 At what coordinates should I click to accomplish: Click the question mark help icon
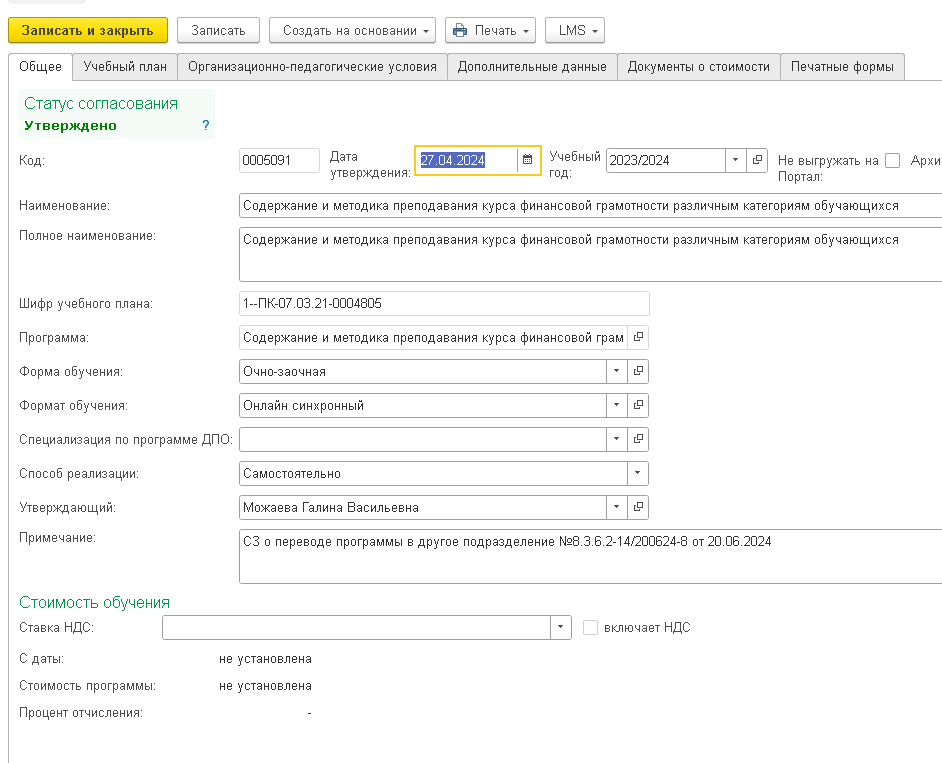click(x=205, y=125)
